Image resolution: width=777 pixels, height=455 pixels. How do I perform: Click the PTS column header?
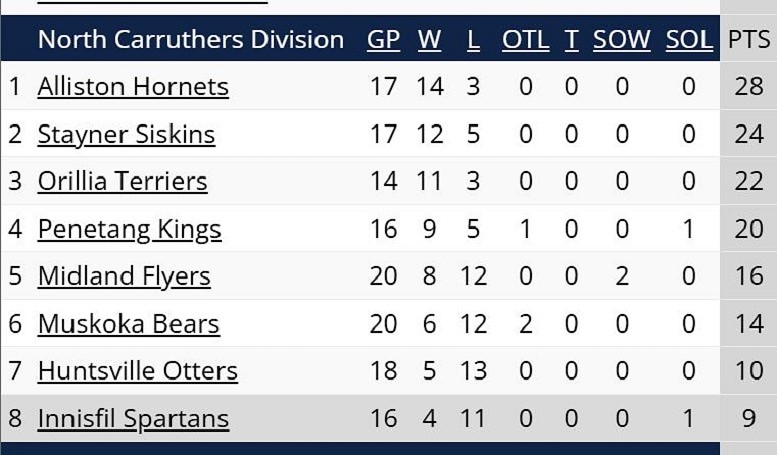(x=749, y=40)
